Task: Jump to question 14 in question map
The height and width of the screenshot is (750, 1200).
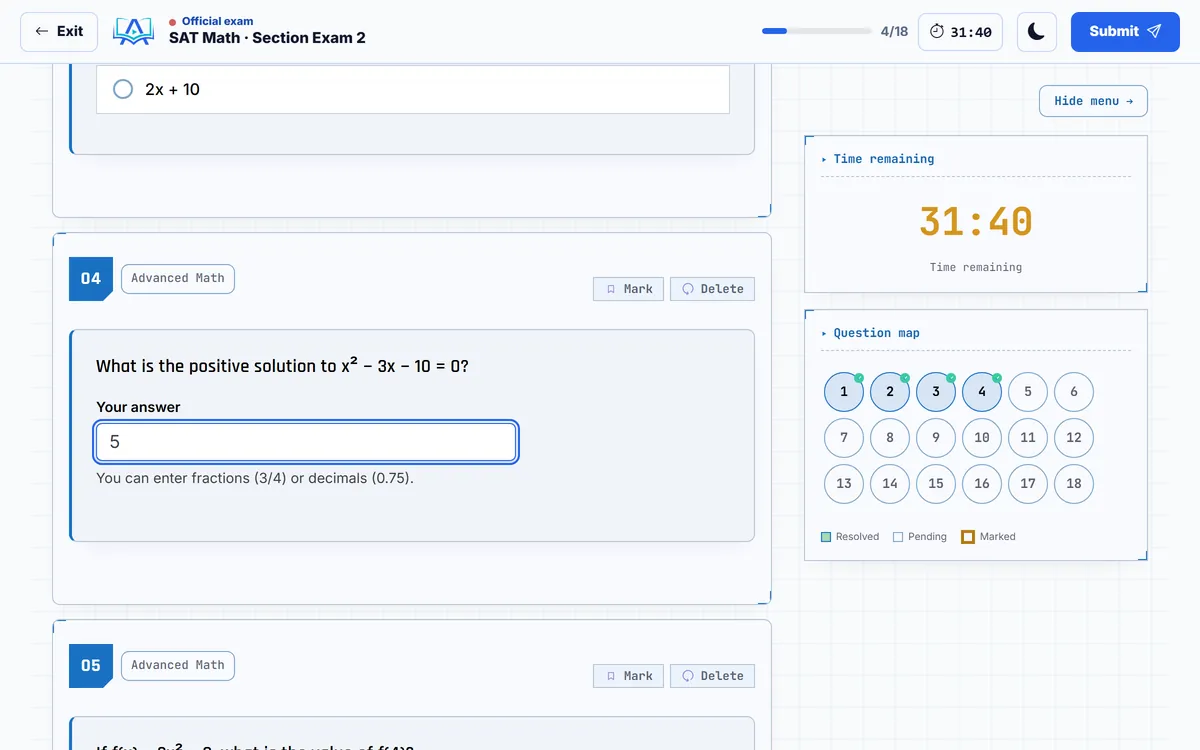Action: (x=890, y=484)
